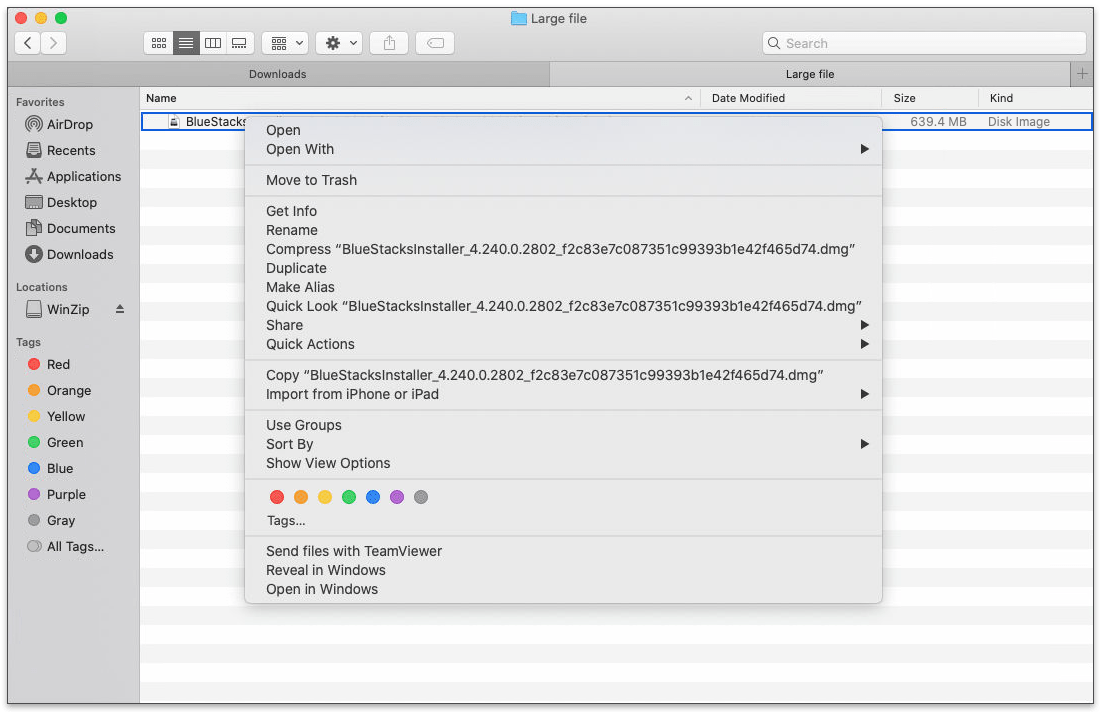Open Desktop in the sidebar
This screenshot has height=712, width=1102.
coord(61,202)
